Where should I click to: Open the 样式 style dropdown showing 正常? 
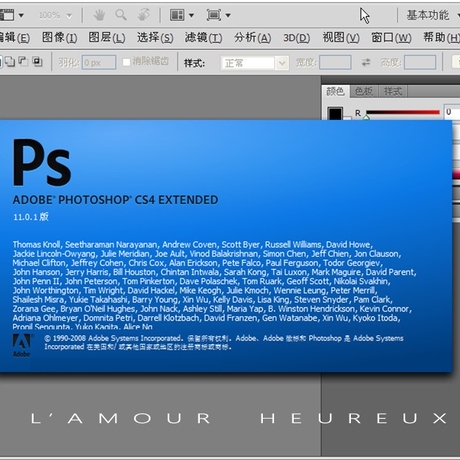pyautogui.click(x=255, y=63)
